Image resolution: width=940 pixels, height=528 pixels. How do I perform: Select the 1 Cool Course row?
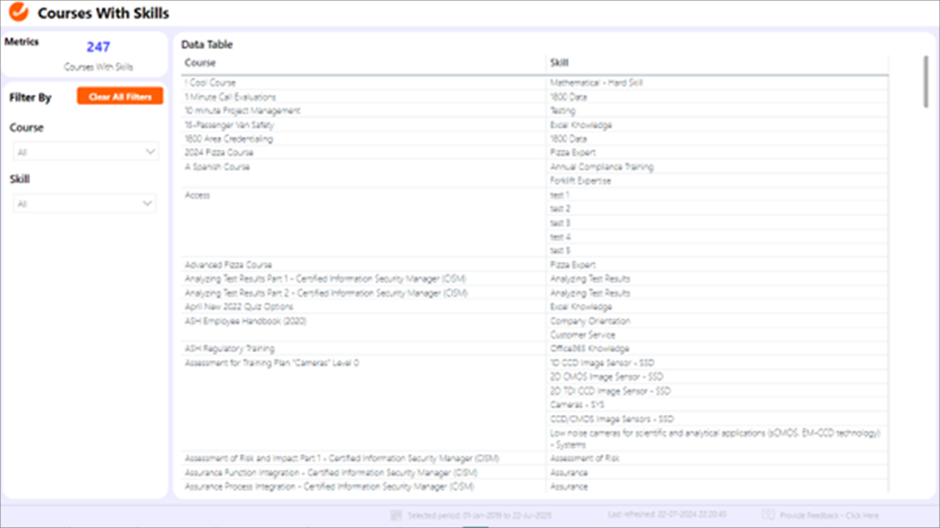211,83
